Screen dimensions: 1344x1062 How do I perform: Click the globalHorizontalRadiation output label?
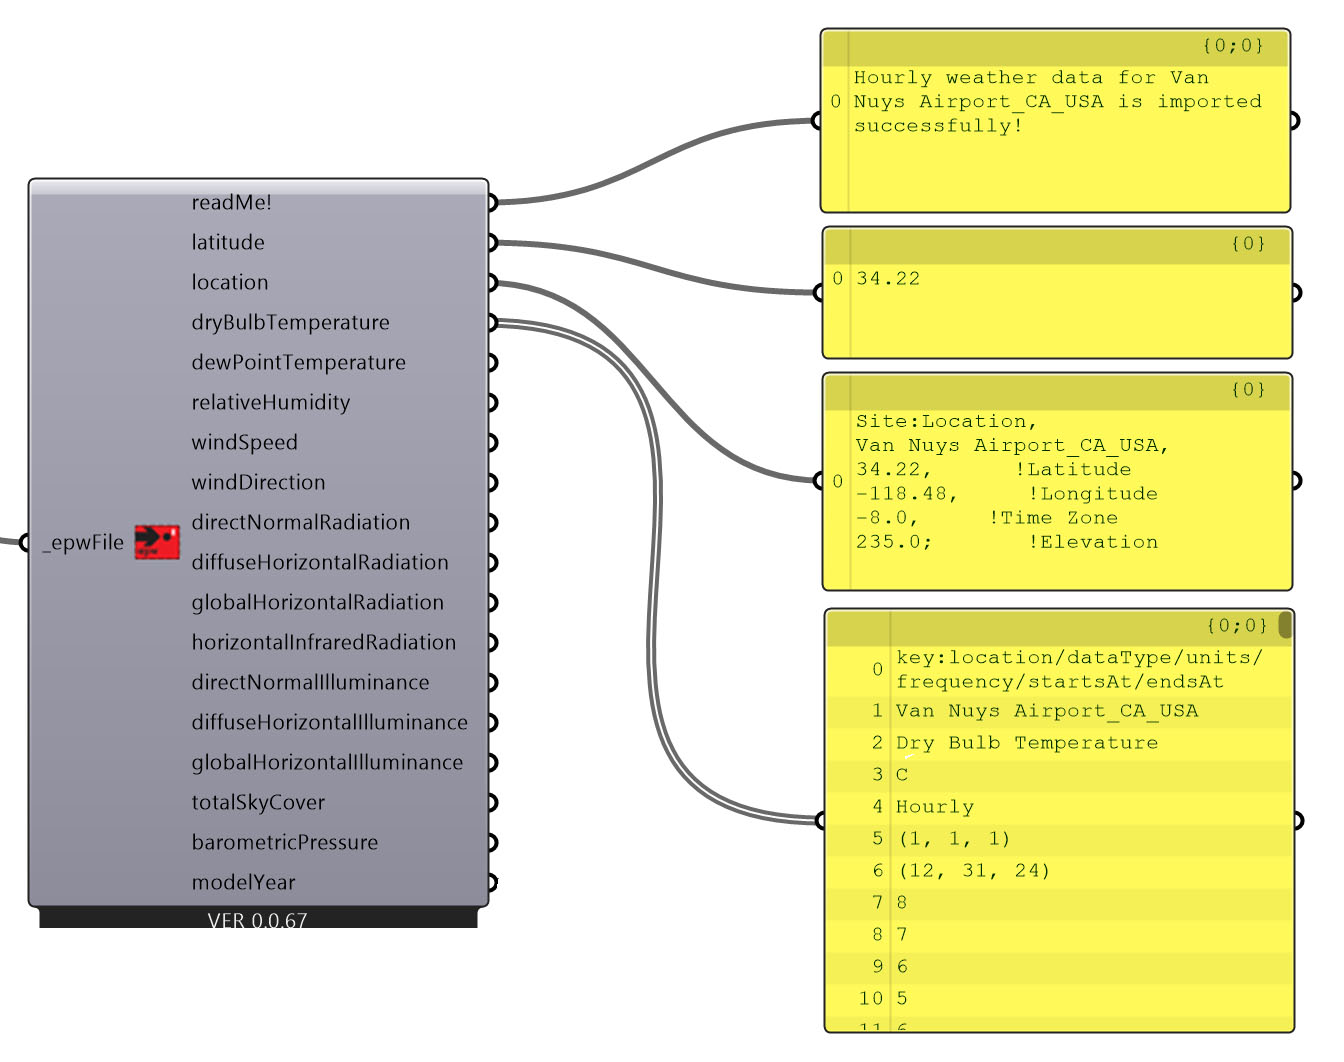[317, 603]
